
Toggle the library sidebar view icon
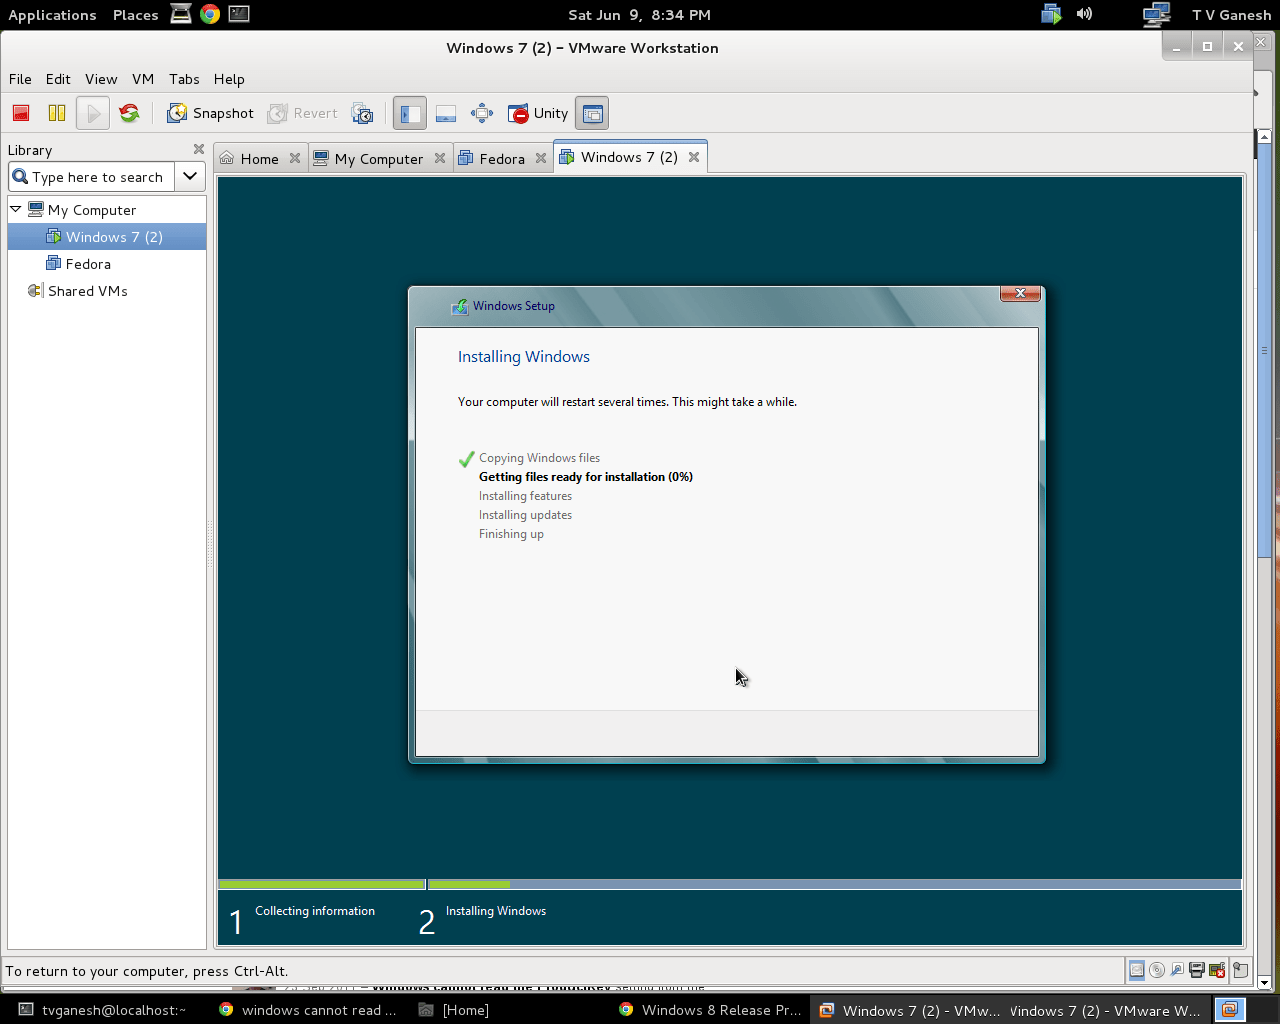410,113
